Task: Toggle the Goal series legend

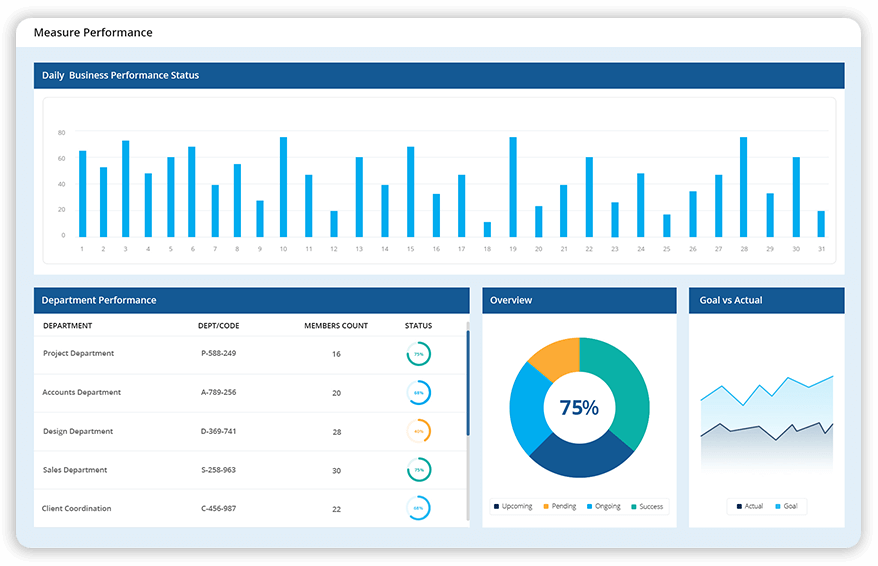Action: tap(786, 507)
